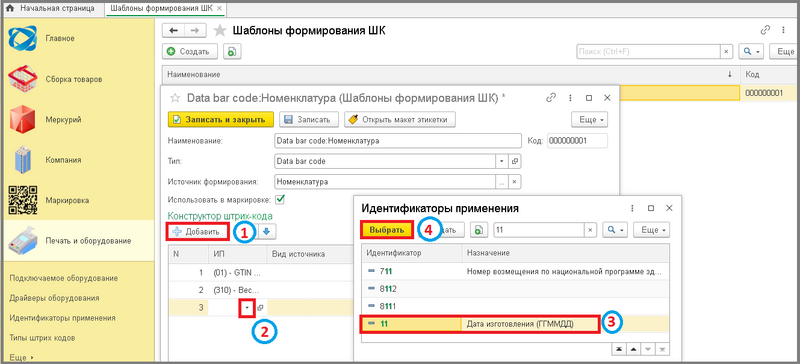Screen dimensions: 800x364
Task: Select identifier row 8112
Action: [x=515, y=289]
